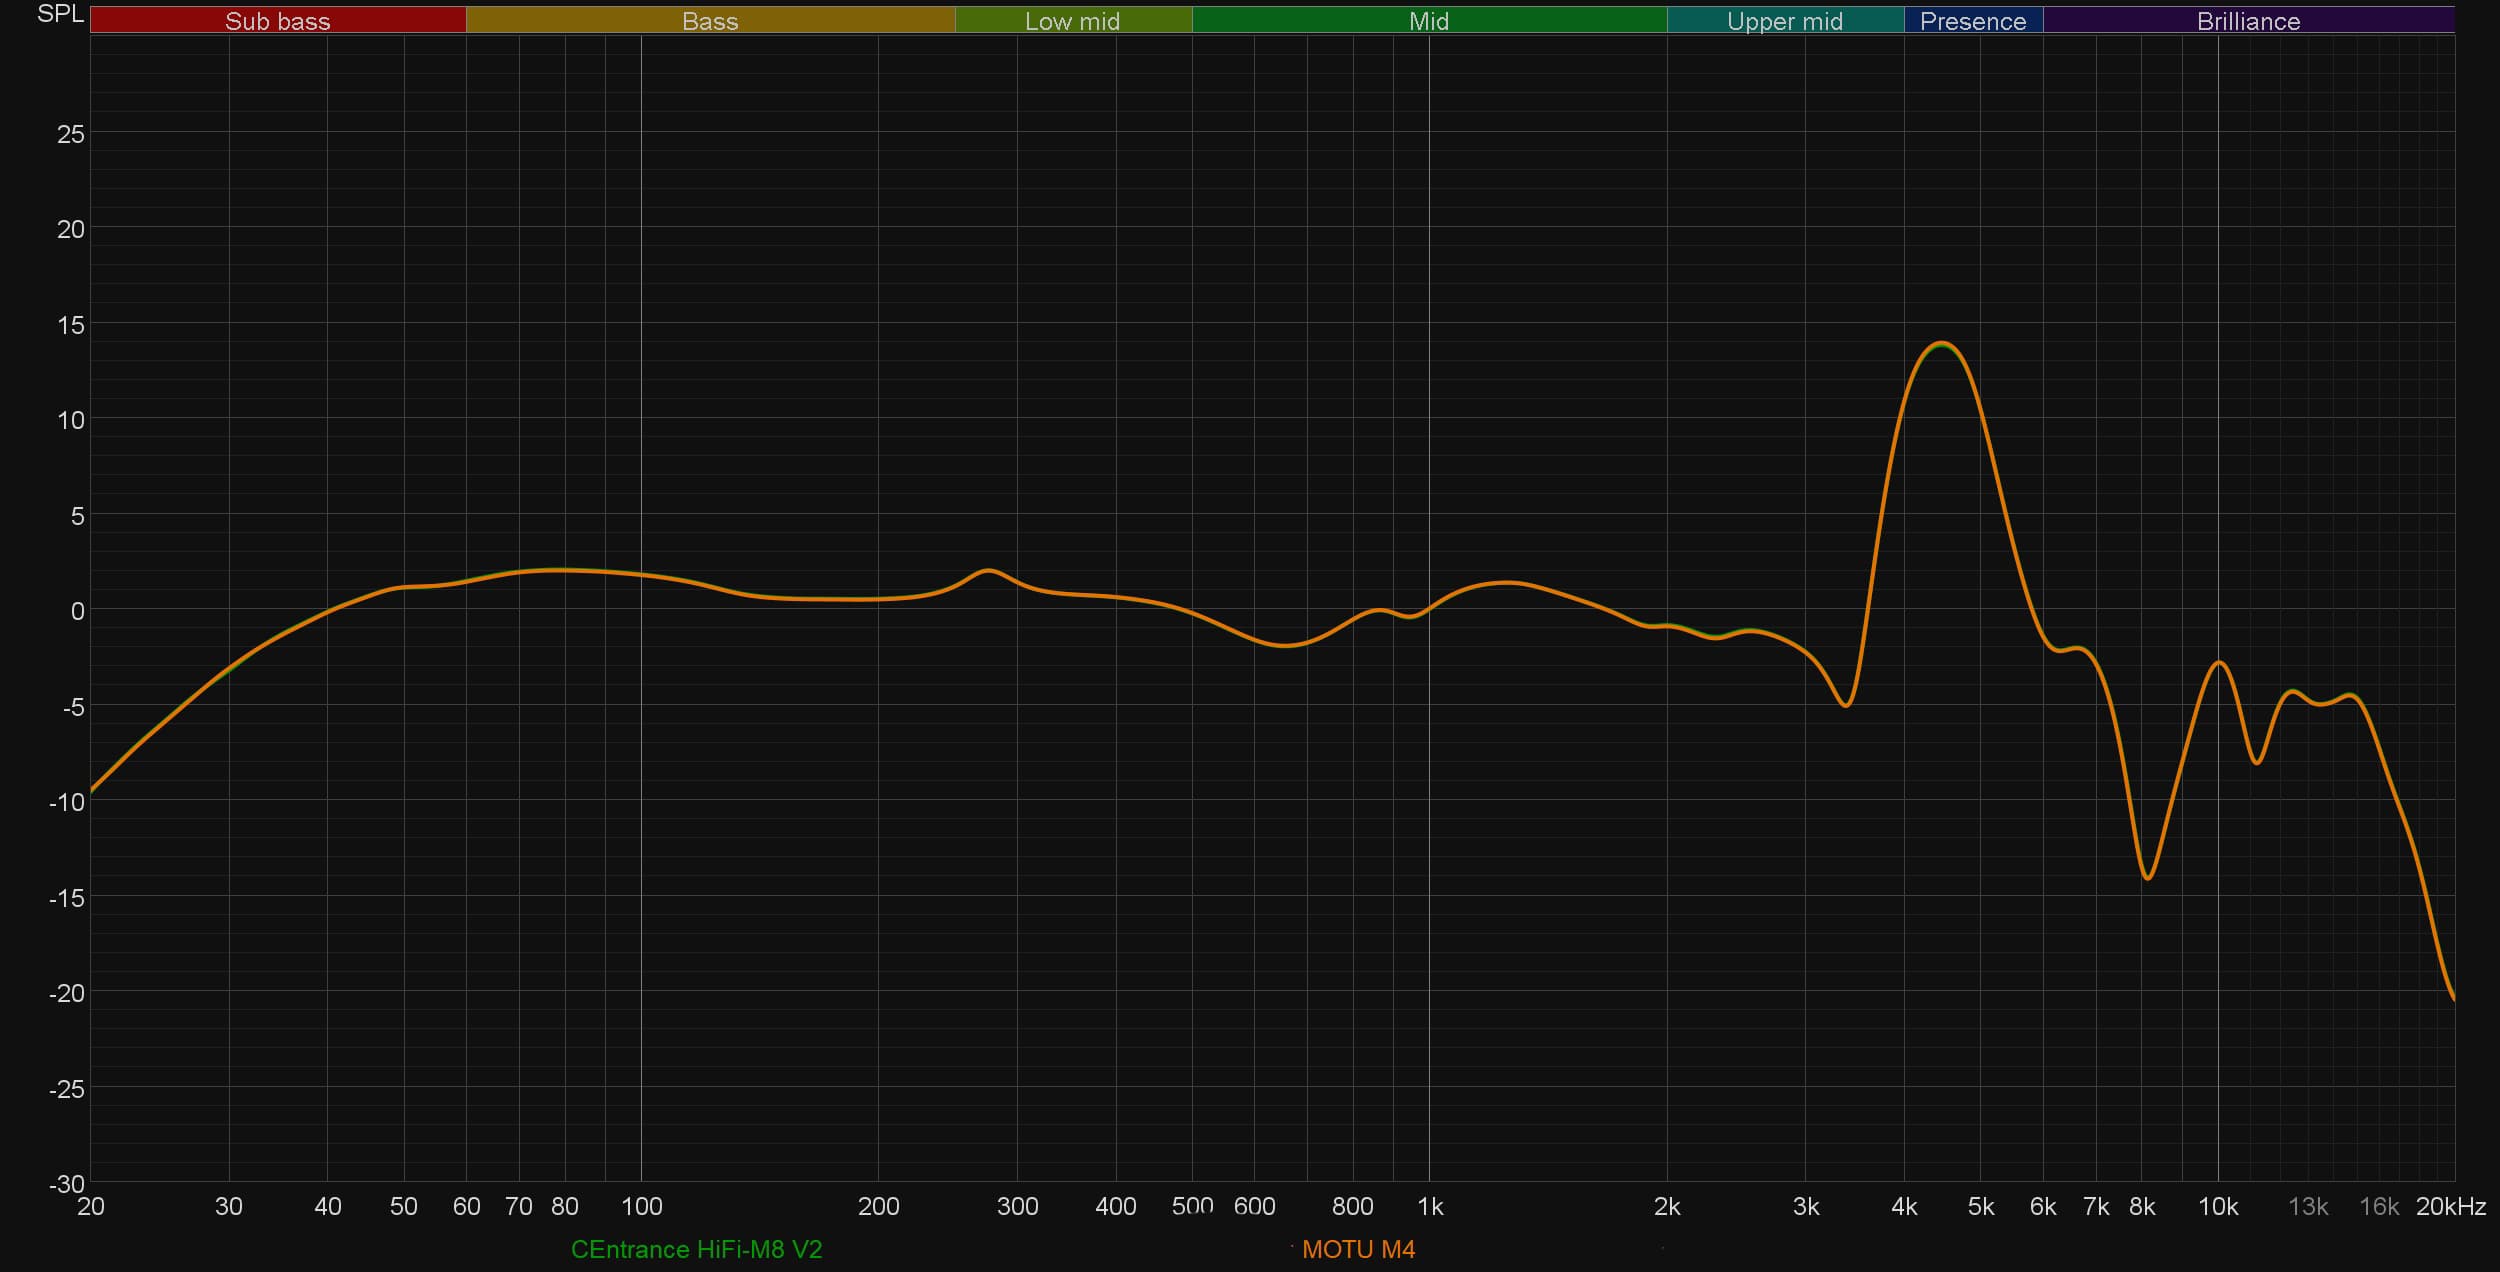Click the 20kHz frequency axis label
This screenshot has width=2500, height=1272.
pyautogui.click(x=2450, y=1207)
